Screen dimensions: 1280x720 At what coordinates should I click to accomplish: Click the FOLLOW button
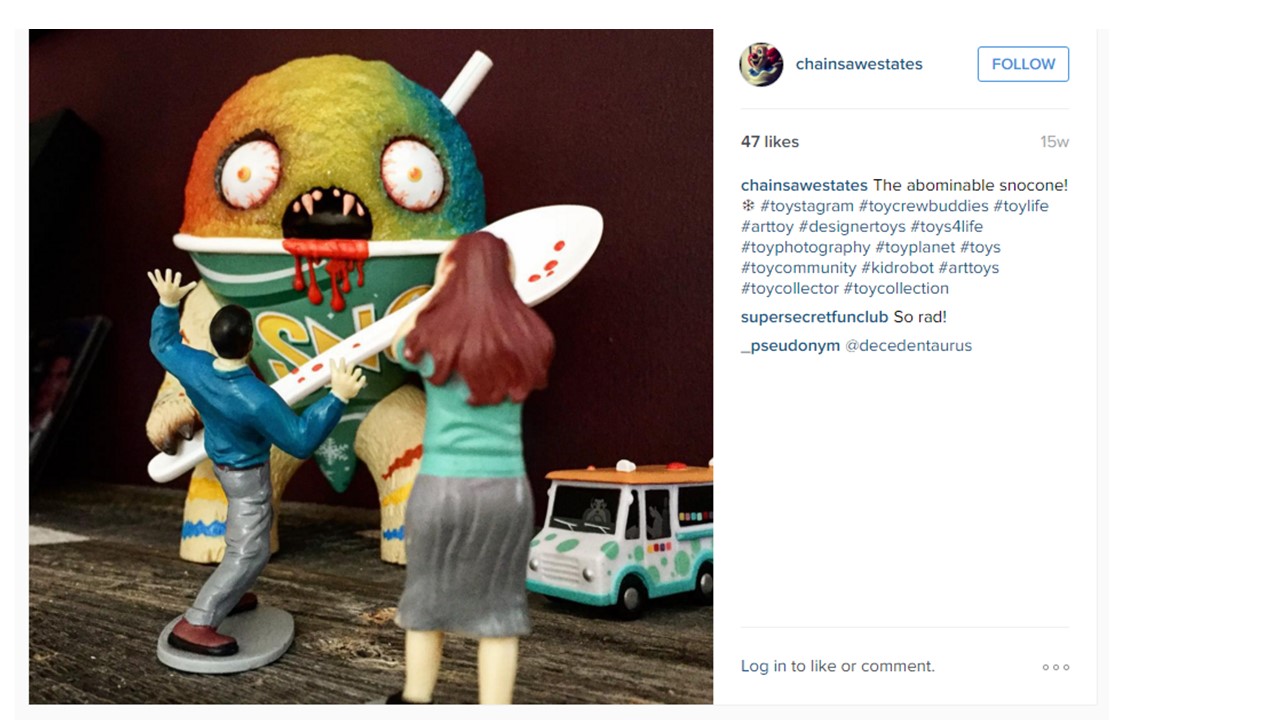pos(1023,64)
